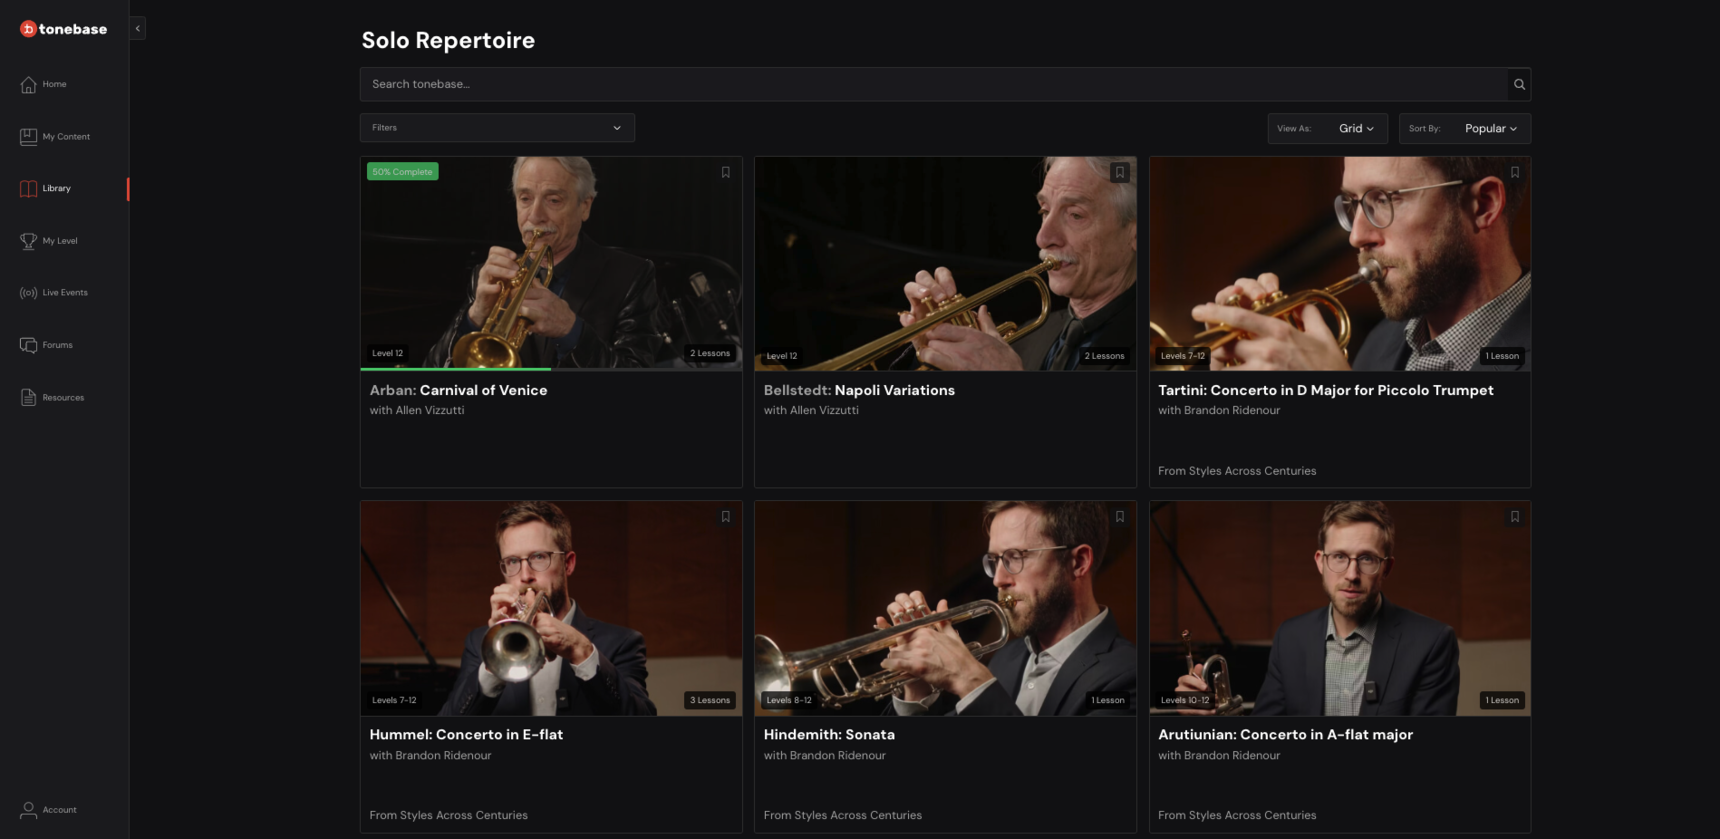The height and width of the screenshot is (839, 1720).
Task: Click the Level 12 tag on Bellstedt card
Action: (x=782, y=356)
